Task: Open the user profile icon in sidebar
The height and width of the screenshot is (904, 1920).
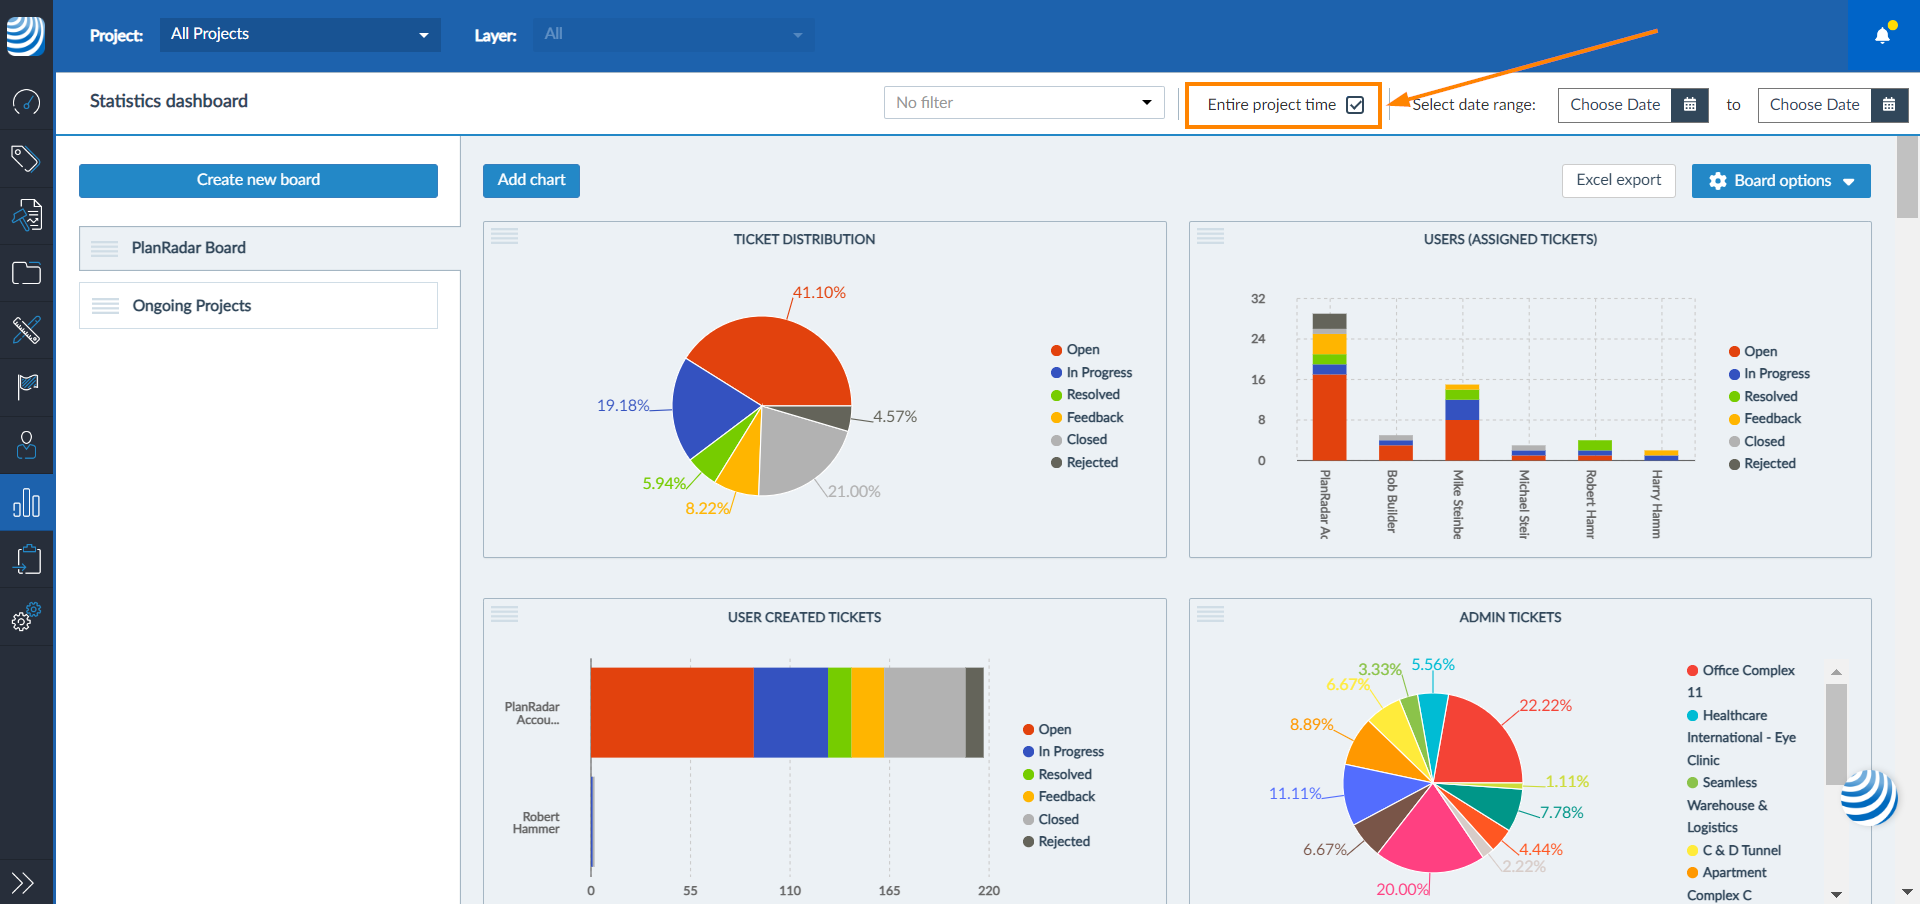Action: click(26, 444)
